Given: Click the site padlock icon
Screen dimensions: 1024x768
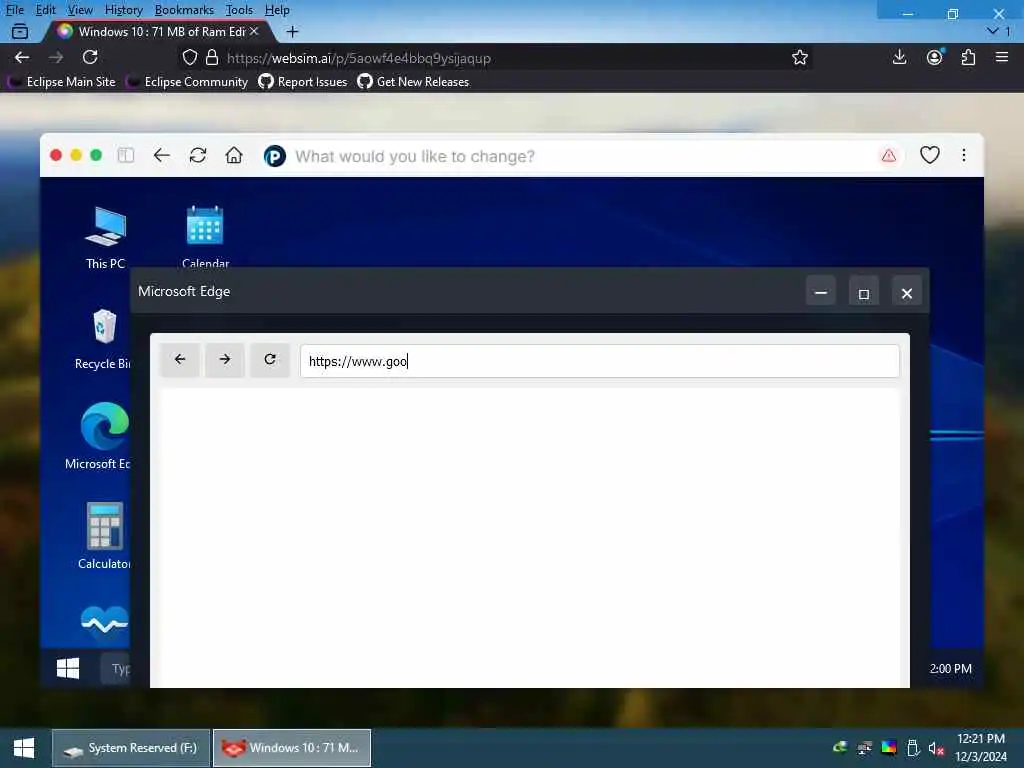Looking at the screenshot, I should coord(212,57).
